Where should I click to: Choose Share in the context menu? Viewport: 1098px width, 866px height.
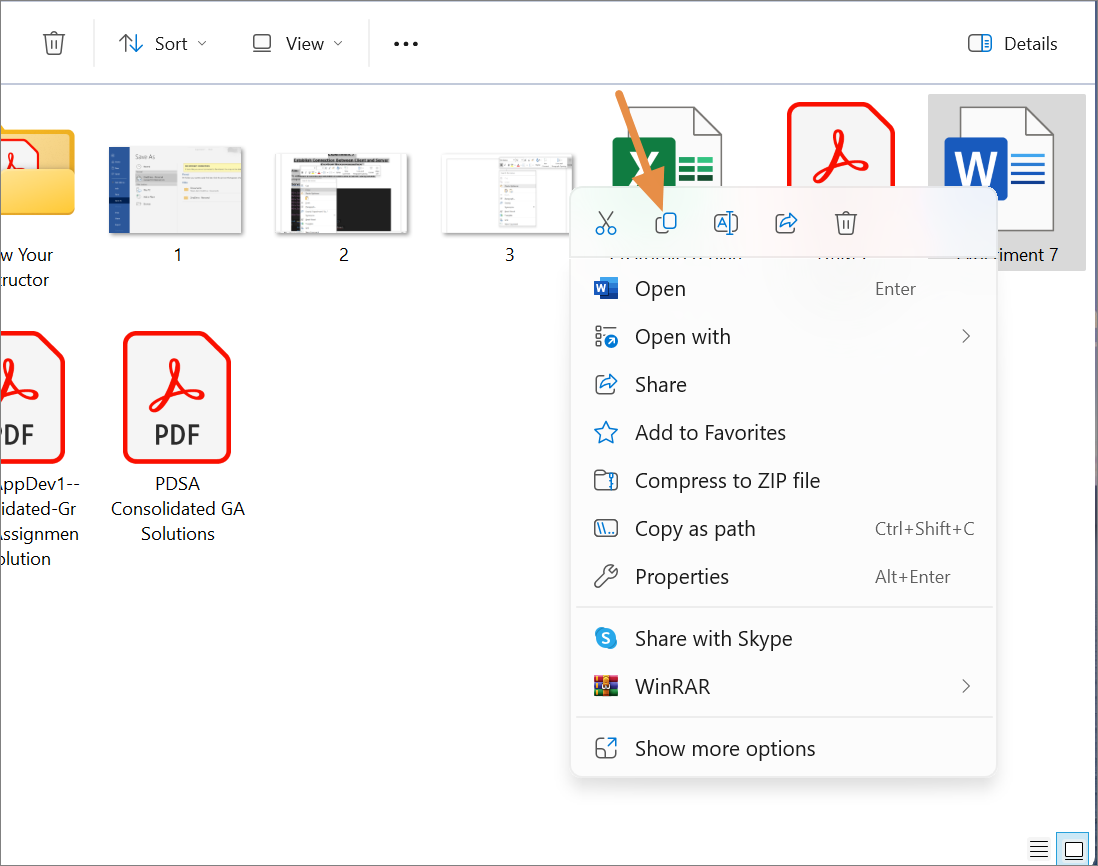(x=783, y=384)
